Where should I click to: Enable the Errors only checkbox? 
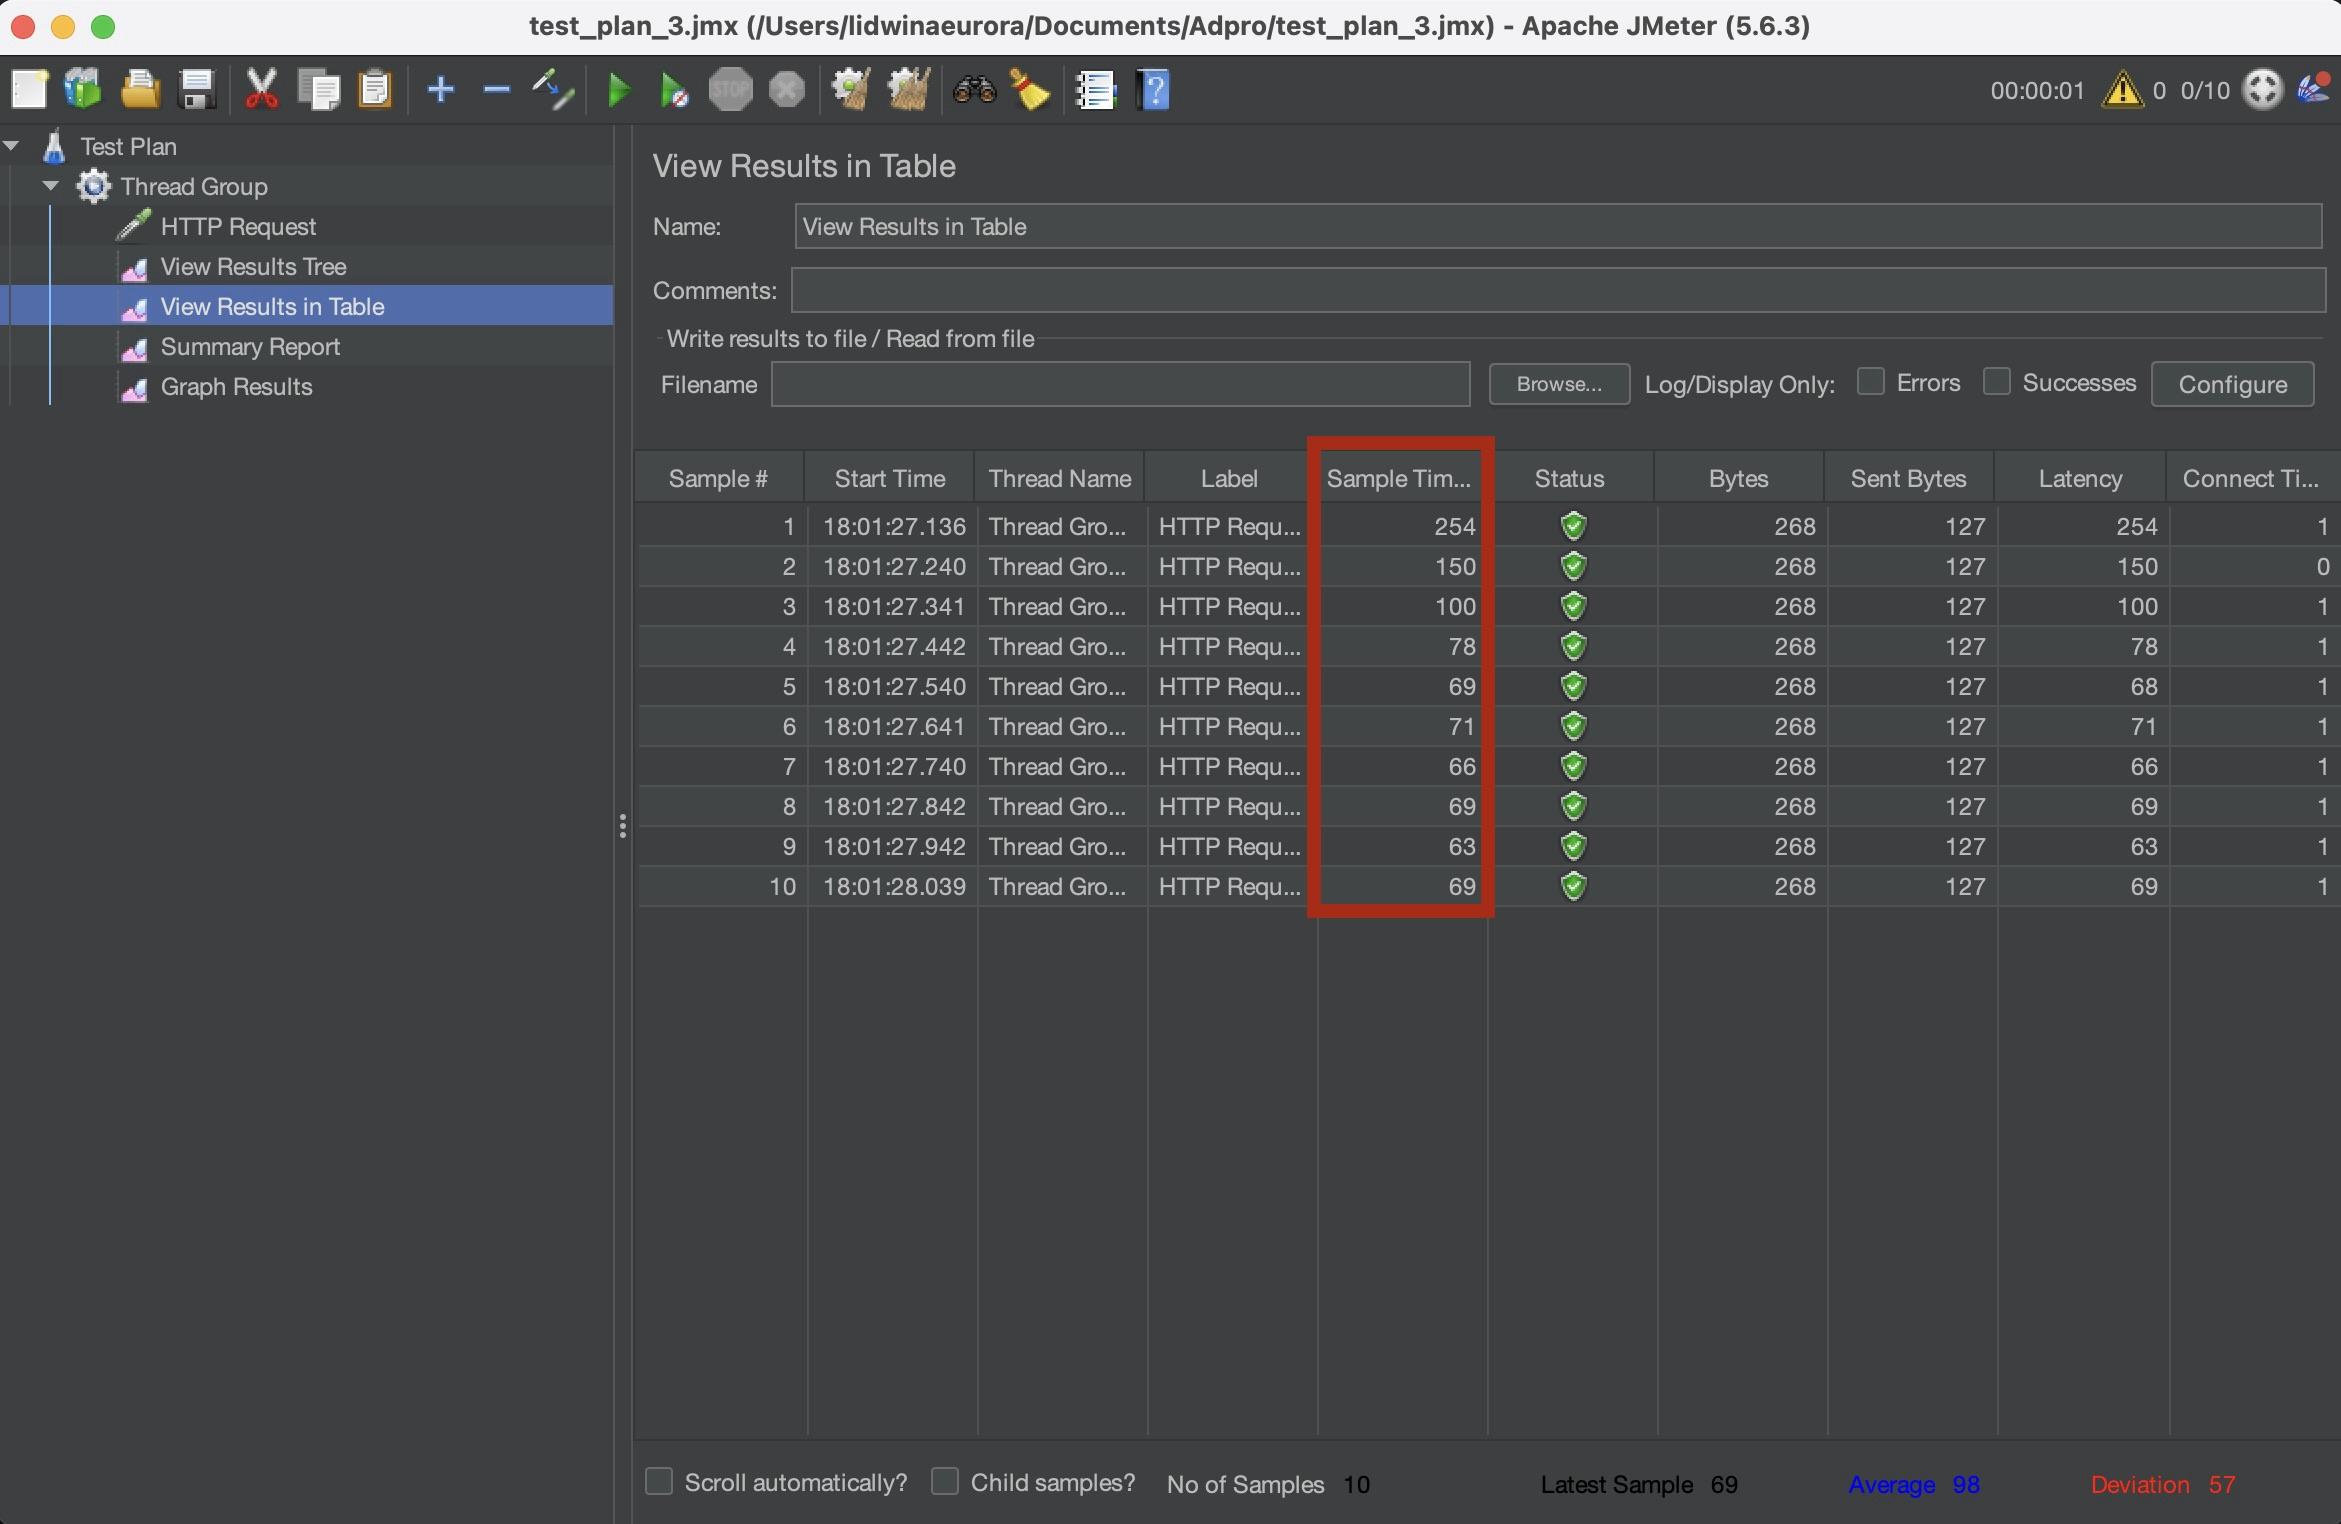pyautogui.click(x=1870, y=382)
